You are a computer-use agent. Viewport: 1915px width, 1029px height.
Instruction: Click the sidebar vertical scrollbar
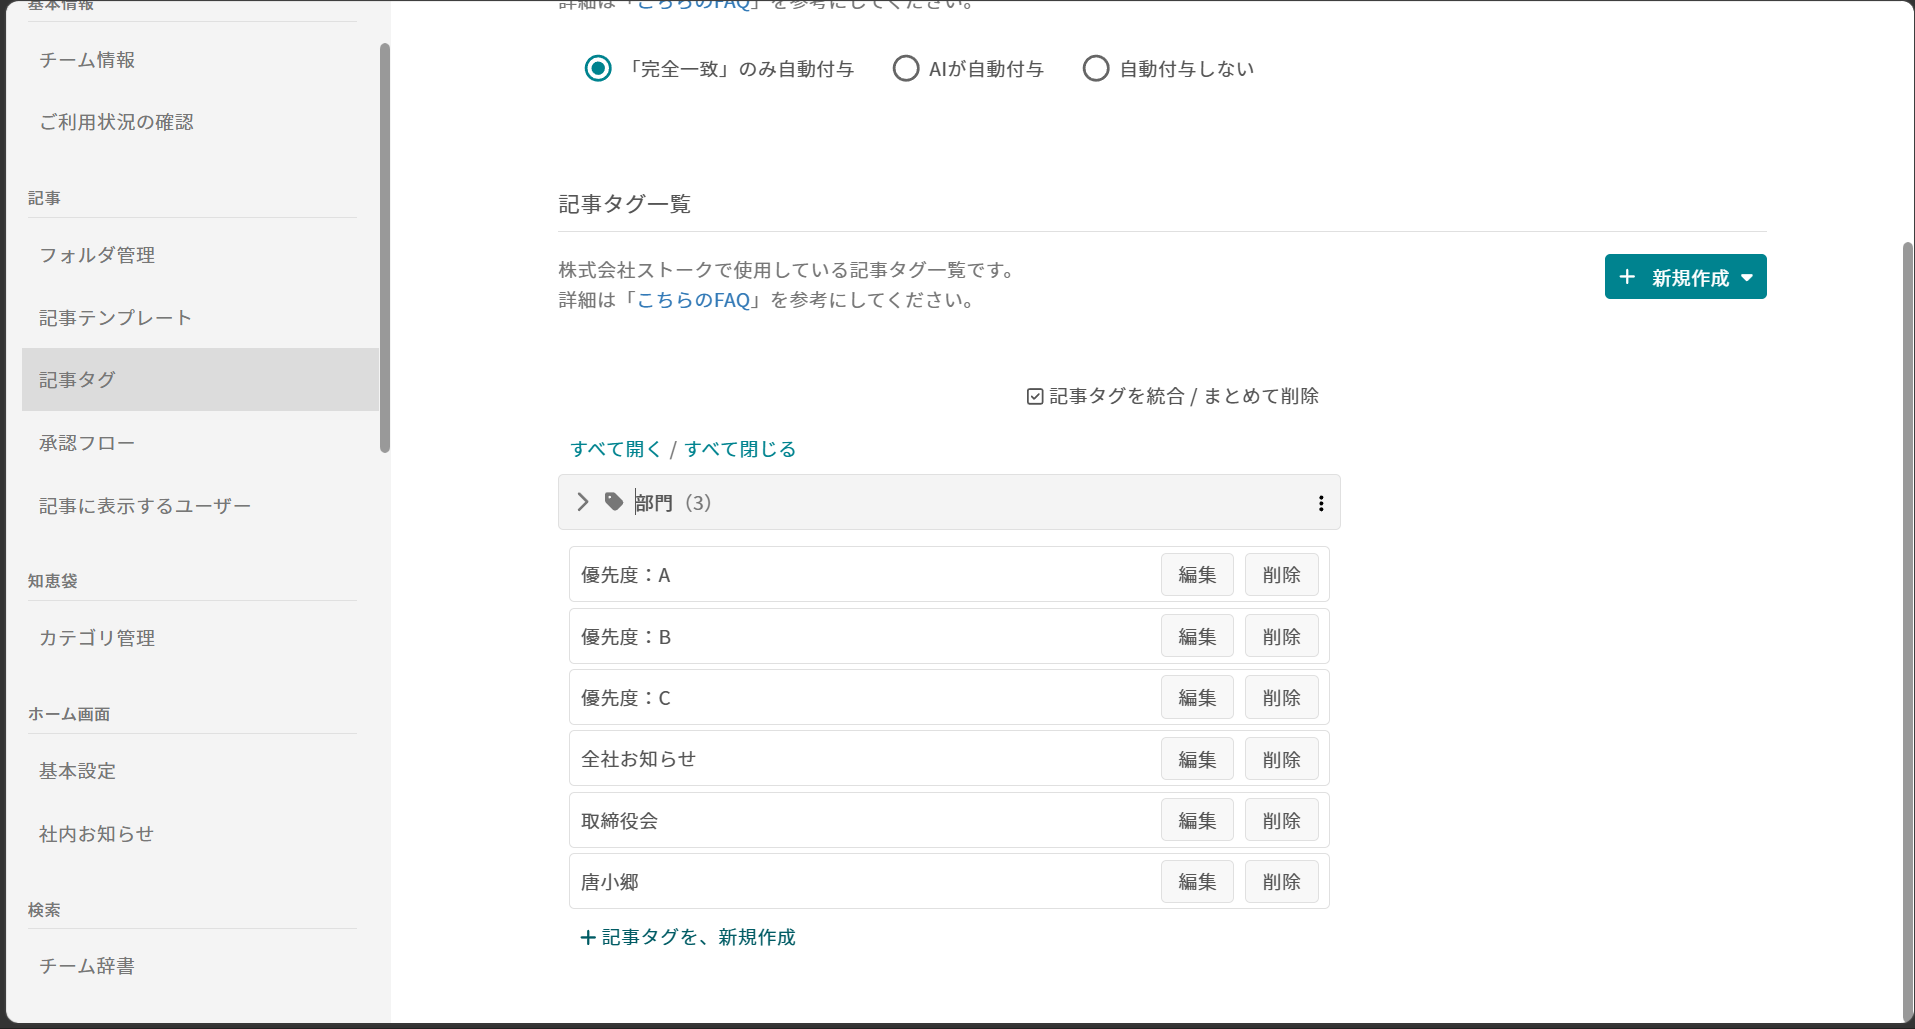(385, 248)
